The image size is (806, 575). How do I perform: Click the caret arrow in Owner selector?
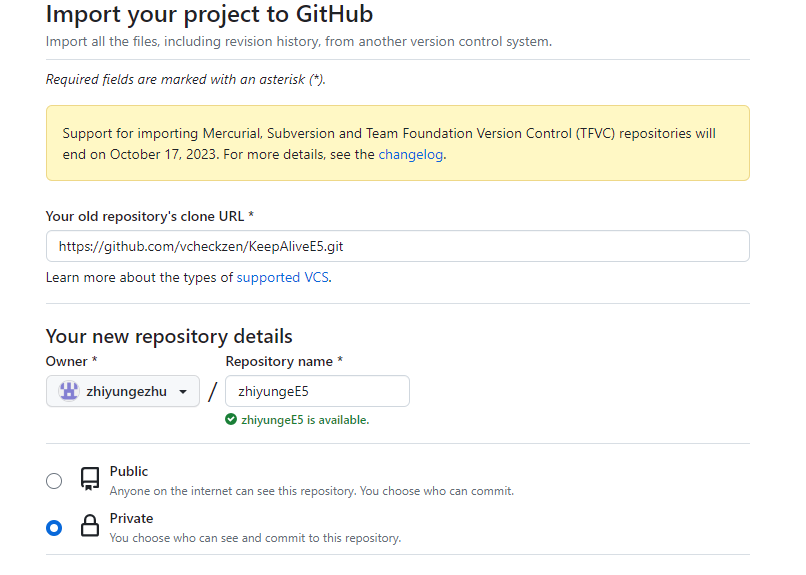183,392
